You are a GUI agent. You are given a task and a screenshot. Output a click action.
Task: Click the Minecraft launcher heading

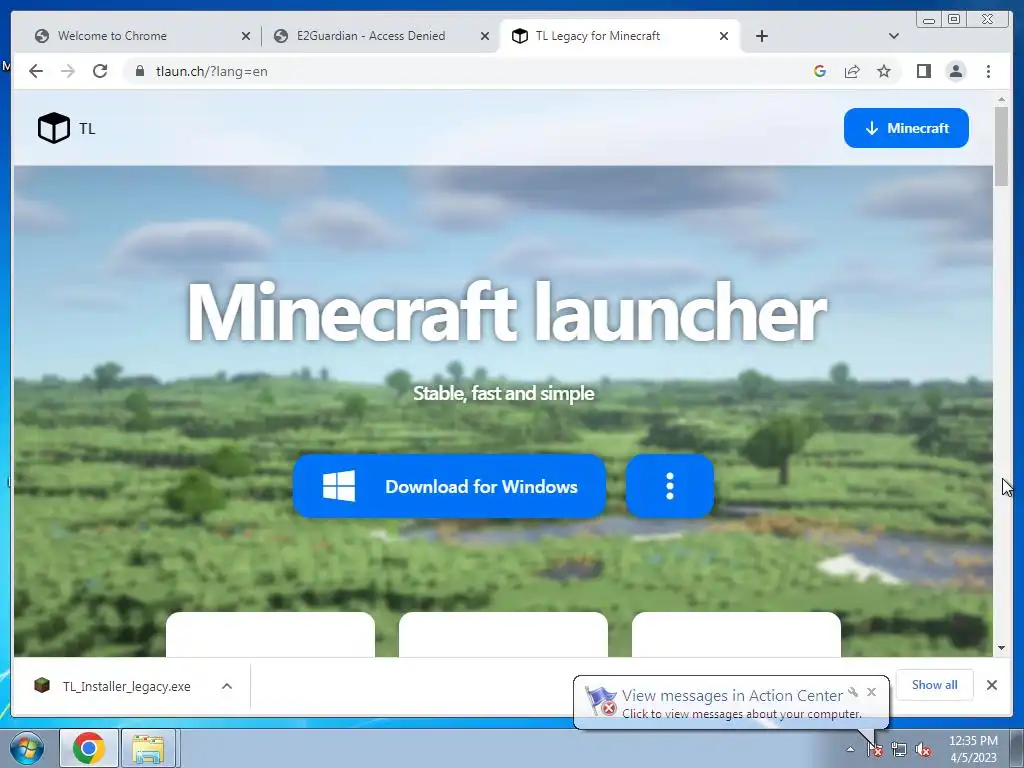pyautogui.click(x=507, y=313)
